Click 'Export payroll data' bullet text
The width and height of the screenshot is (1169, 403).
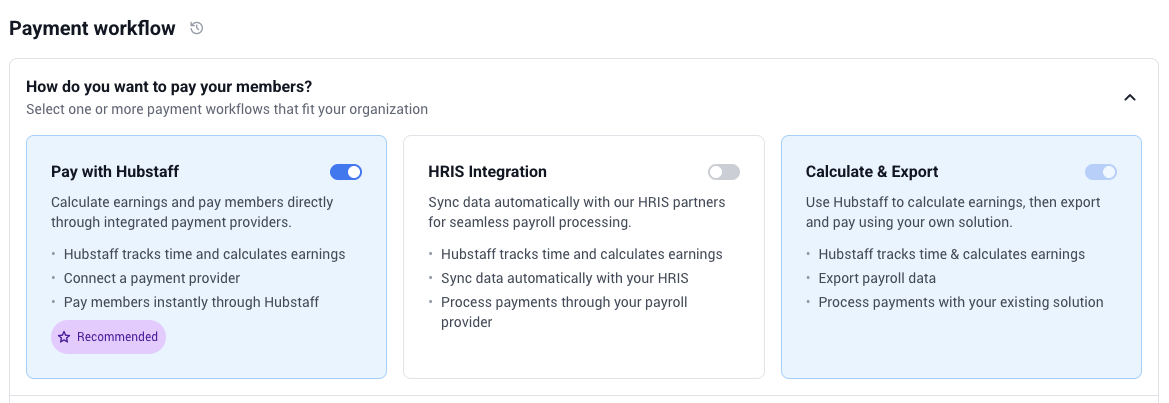877,278
